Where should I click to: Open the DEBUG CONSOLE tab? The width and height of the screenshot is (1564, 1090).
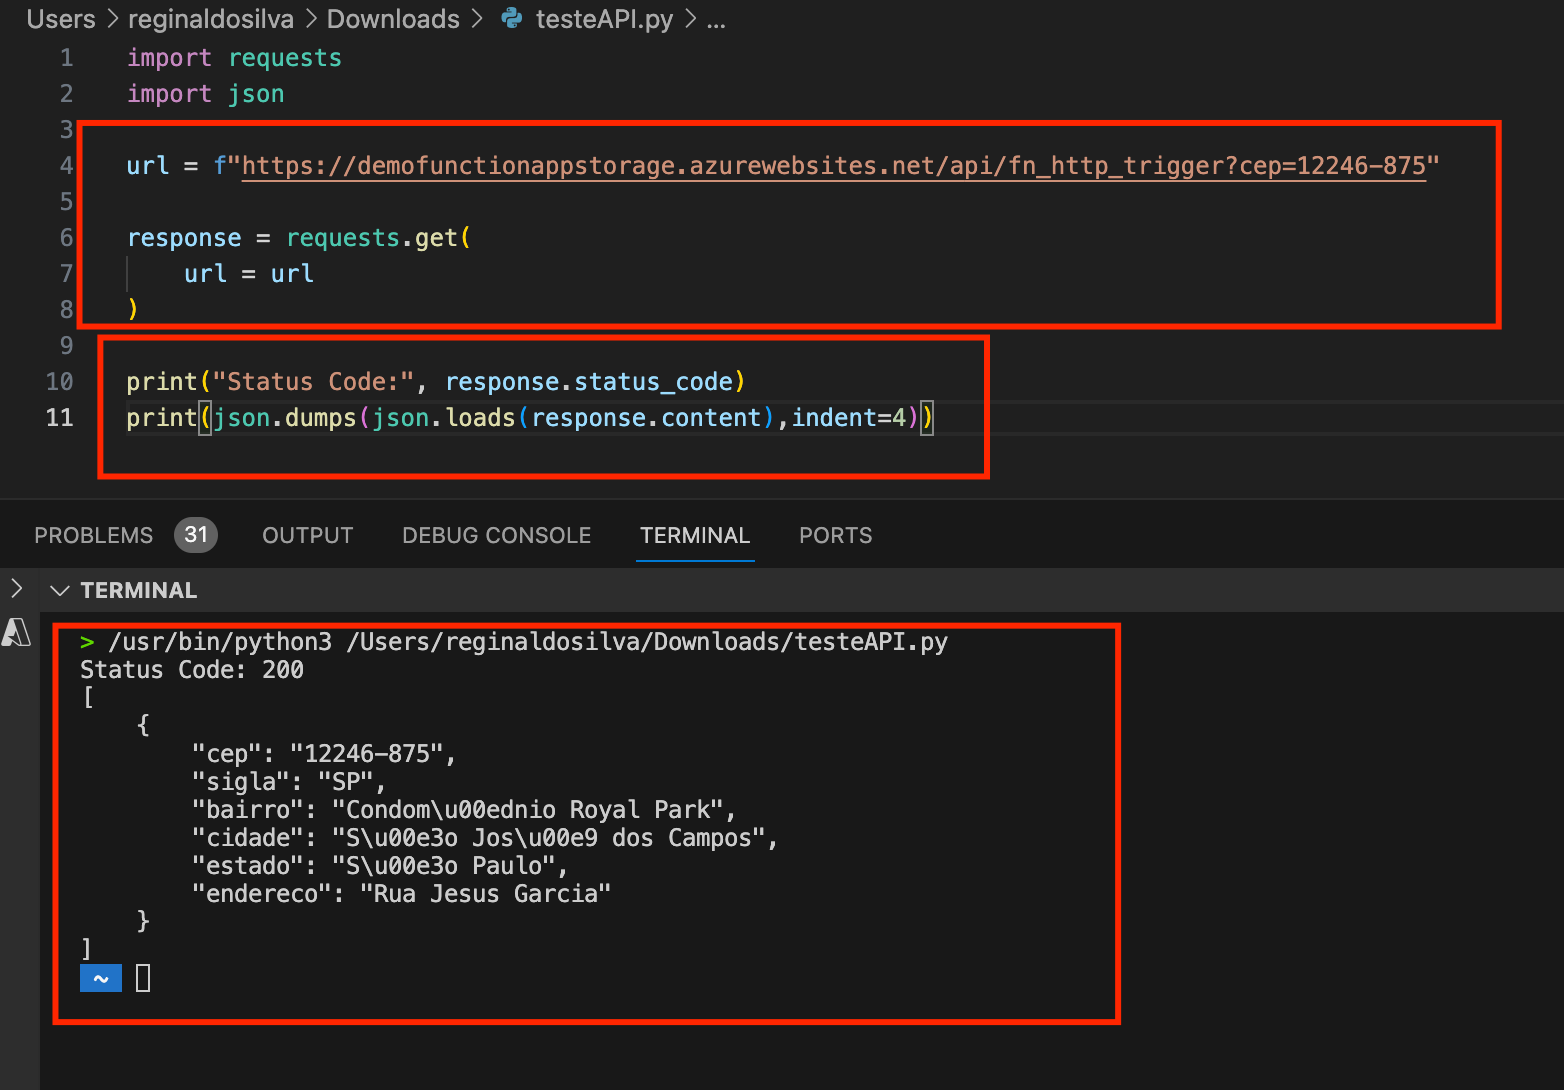click(x=496, y=535)
